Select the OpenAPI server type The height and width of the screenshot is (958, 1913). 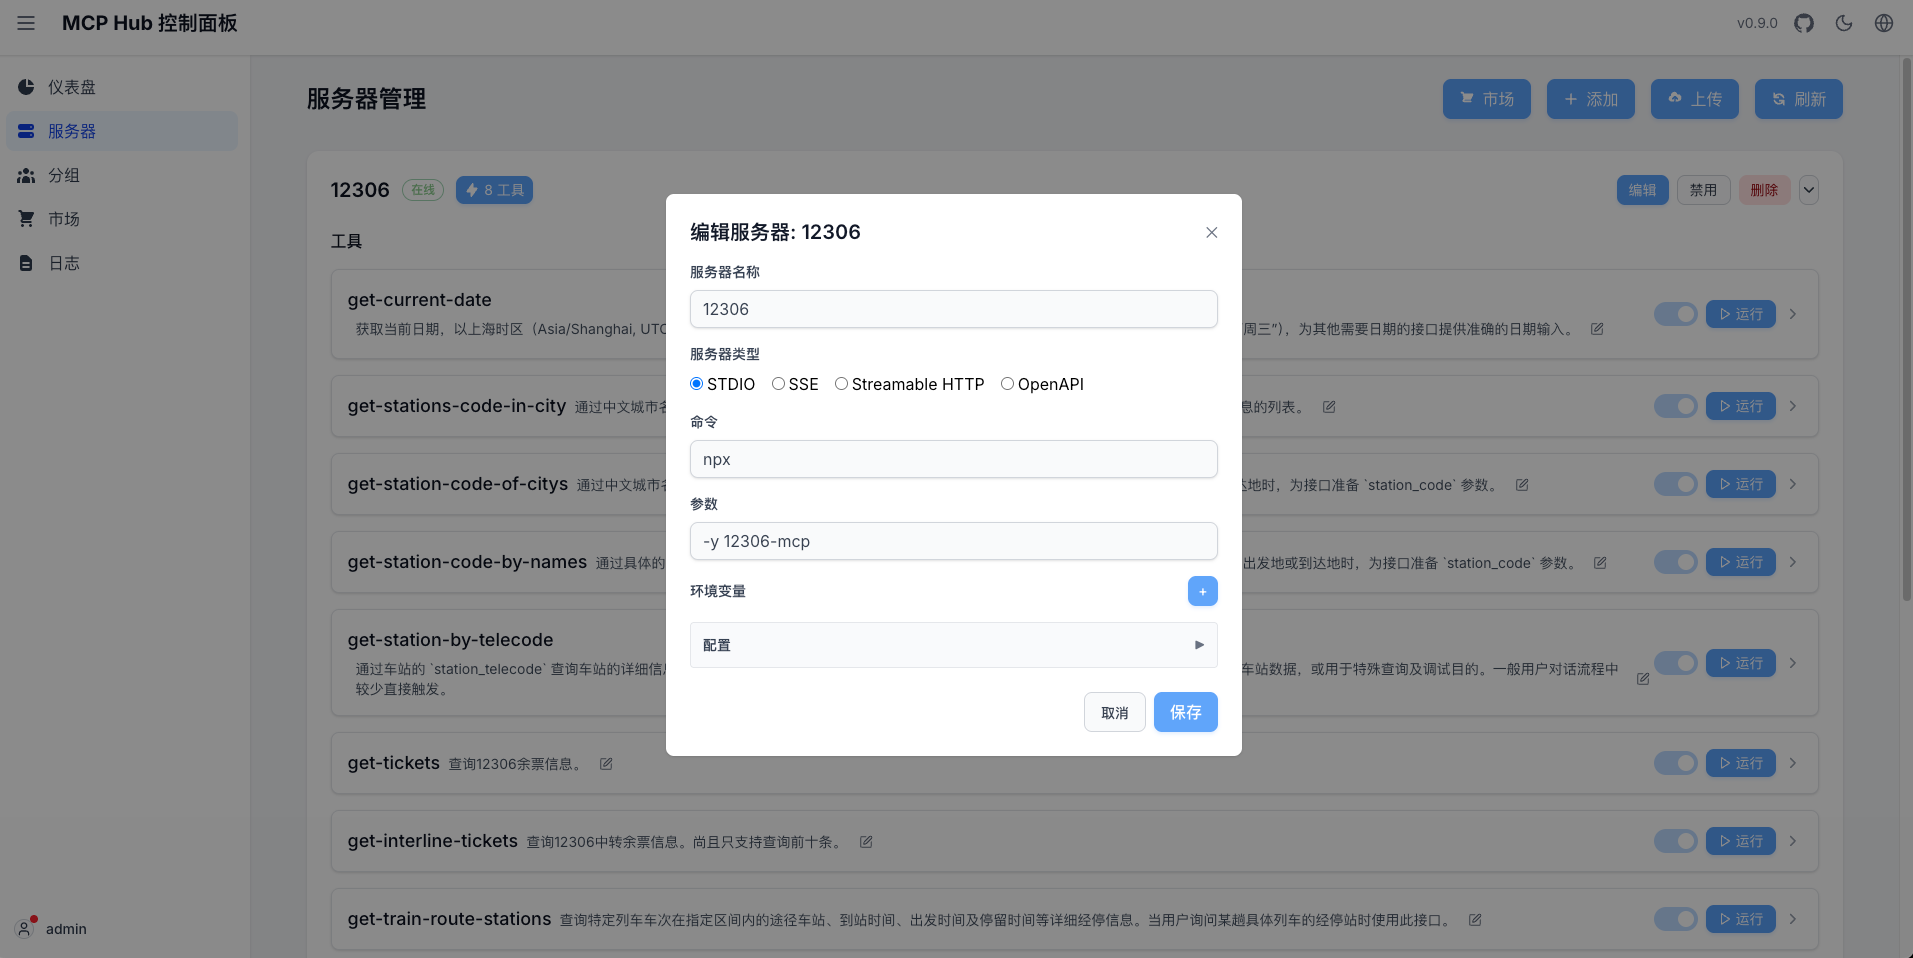pos(1007,384)
